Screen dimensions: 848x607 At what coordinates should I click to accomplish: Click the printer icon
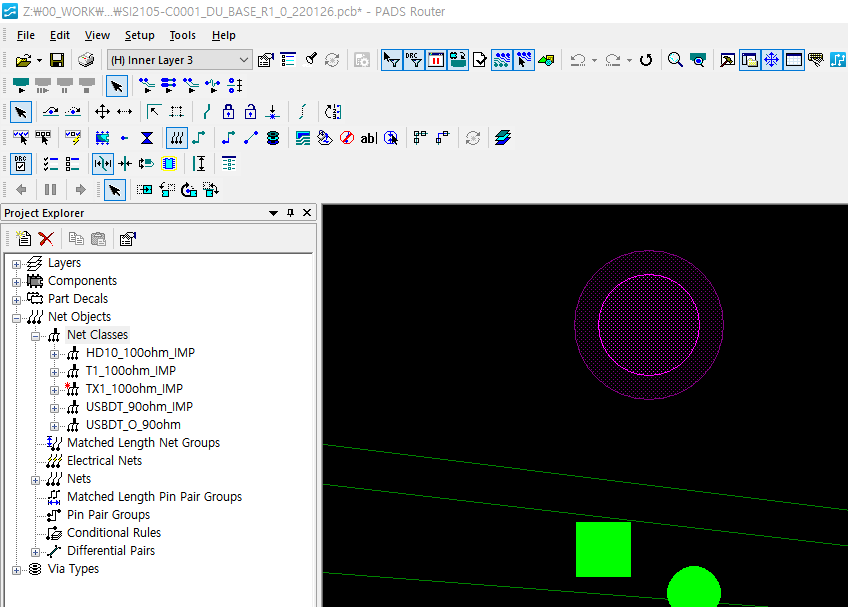pyautogui.click(x=86, y=60)
